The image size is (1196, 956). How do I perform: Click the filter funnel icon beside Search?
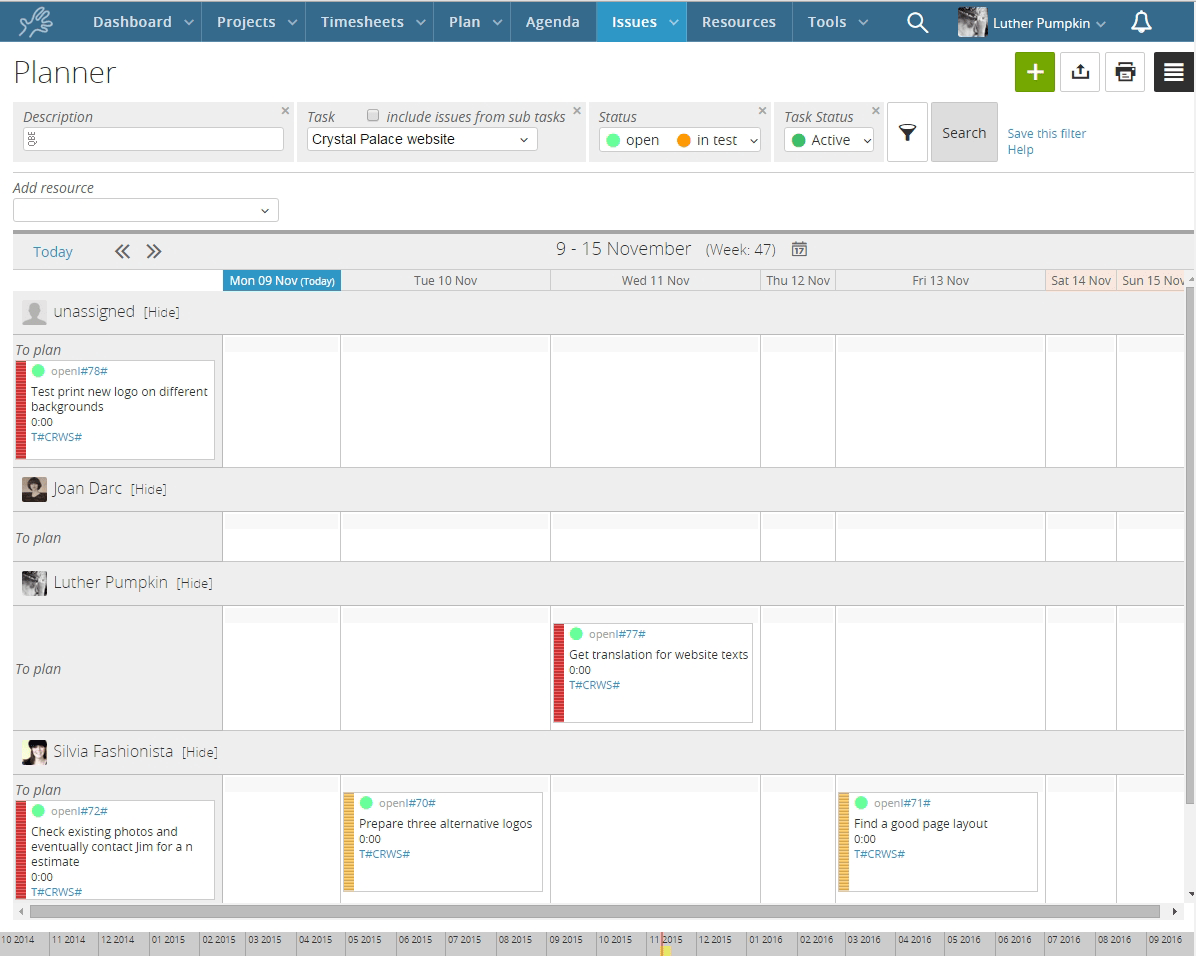907,131
